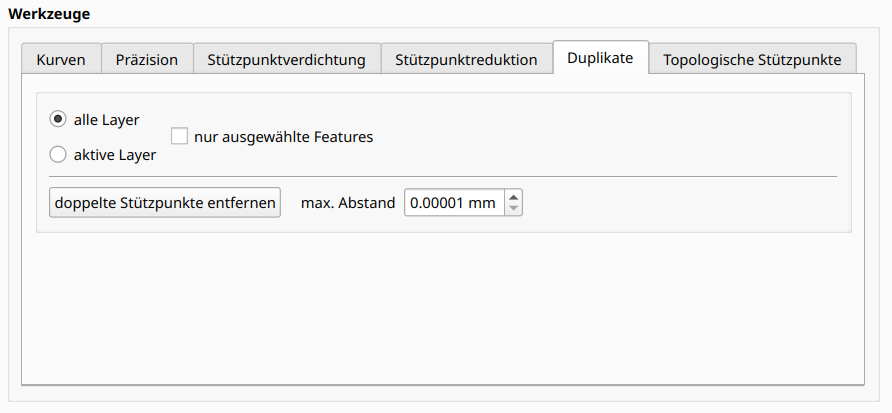The height and width of the screenshot is (413, 892).
Task: Decrease max. Abstand with down arrow
Action: tap(514, 209)
